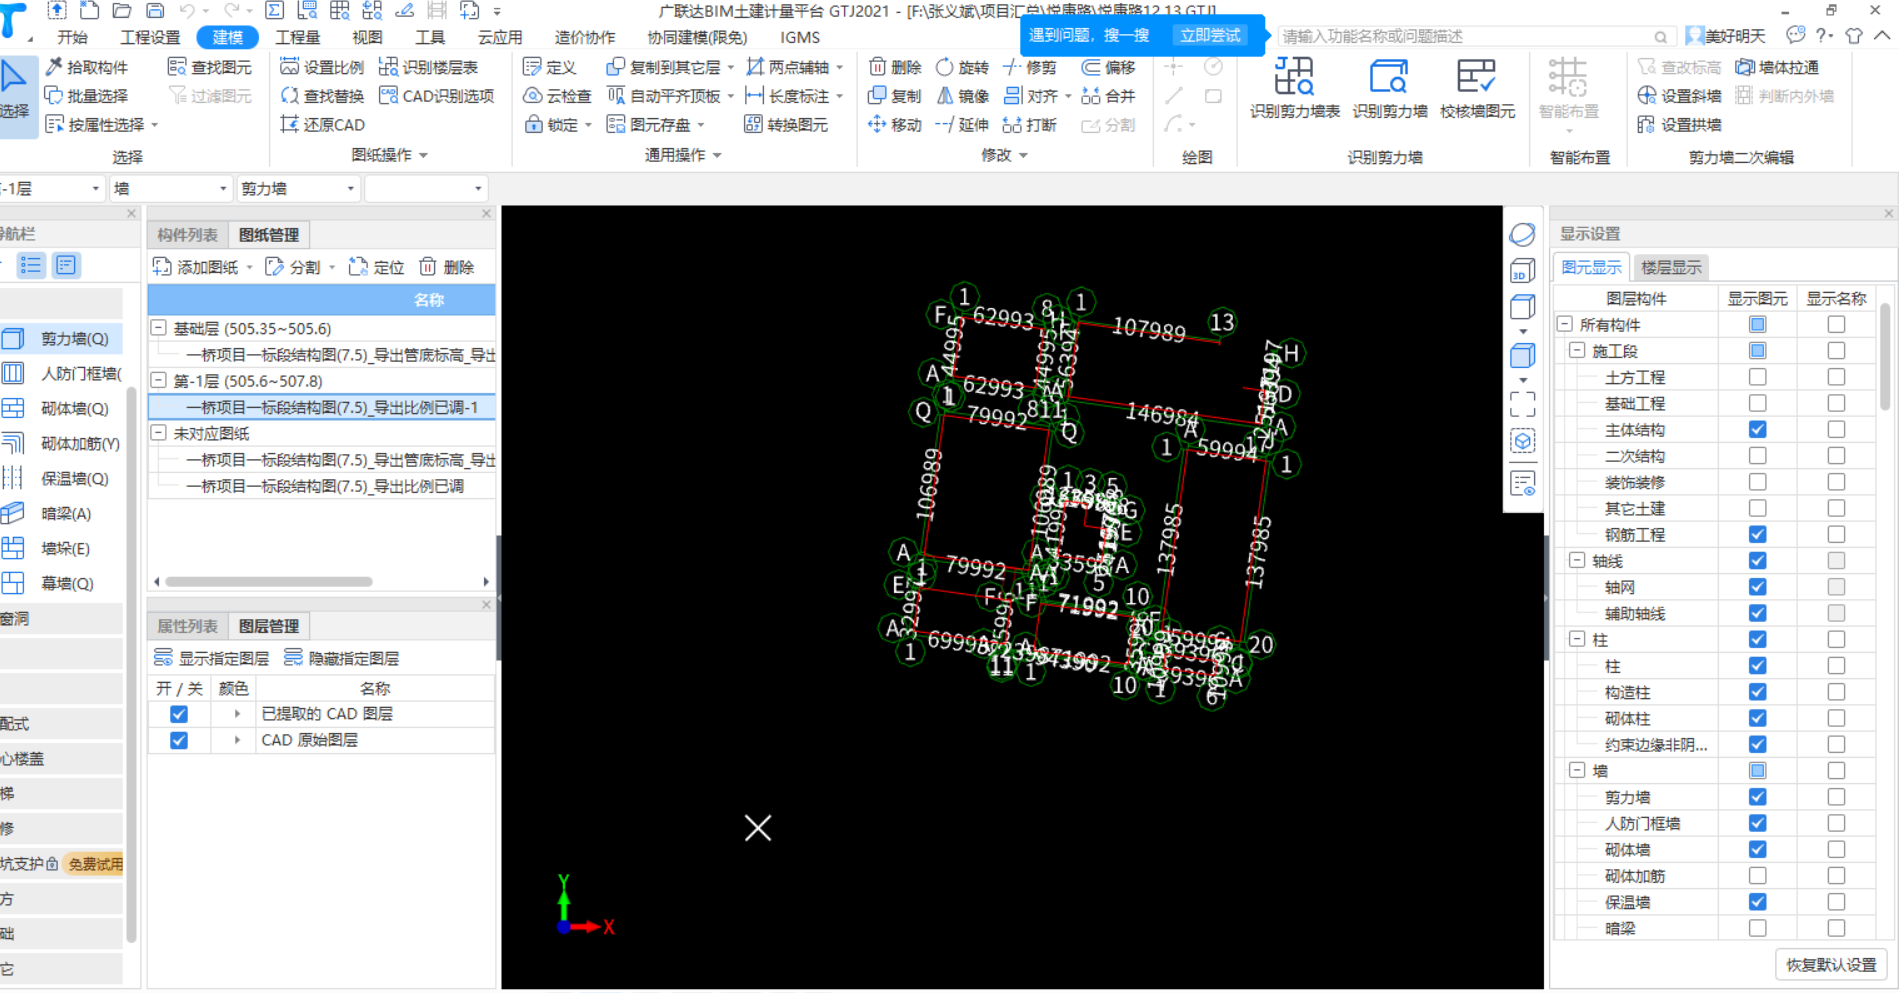The width and height of the screenshot is (1899, 993).
Task: Uncheck 主体结构 display element checkbox
Action: click(1757, 430)
